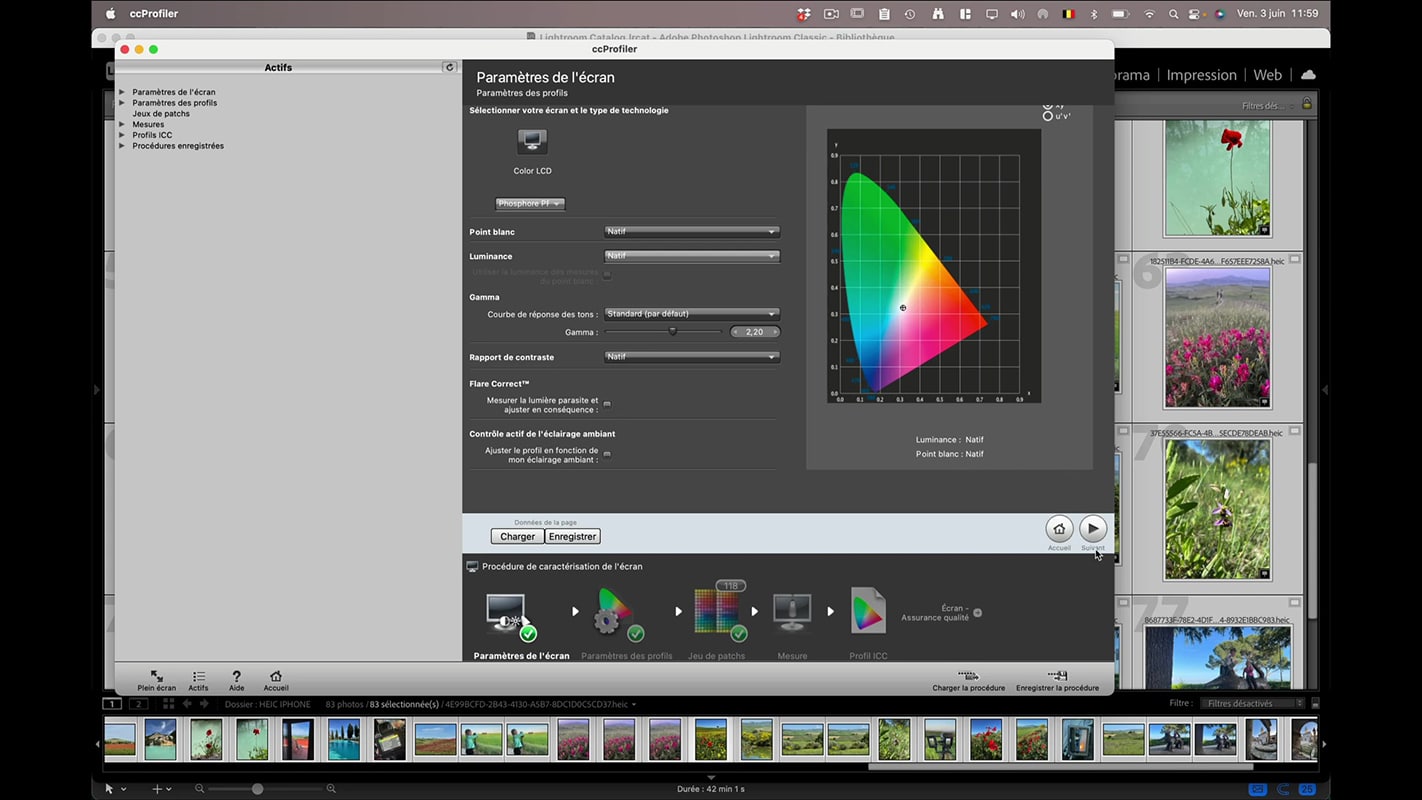1422x800 pixels.
Task: Click Enregistrer la procédure icon
Action: (x=1057, y=676)
